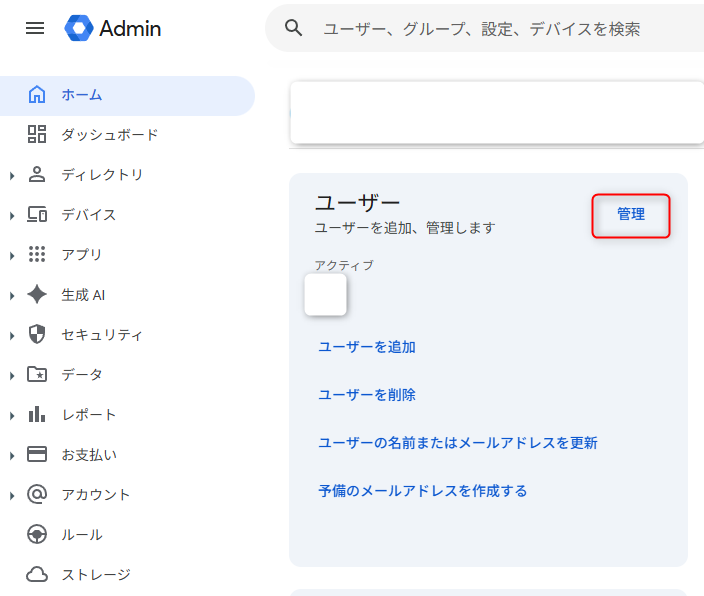Open the hamburger main menu
Viewport: 704px width, 596px height.
point(35,28)
